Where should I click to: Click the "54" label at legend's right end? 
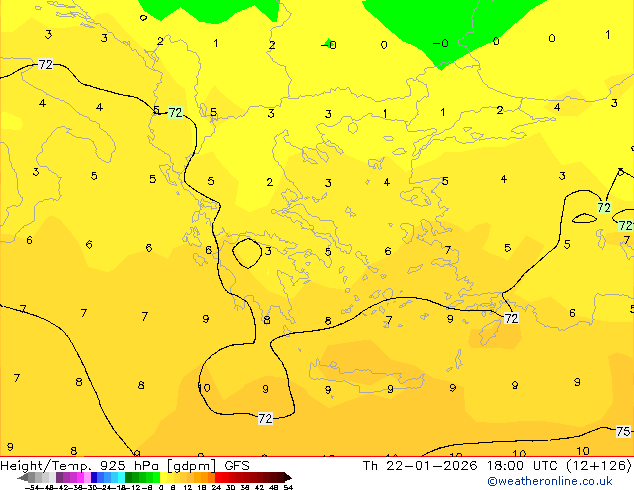tap(288, 487)
